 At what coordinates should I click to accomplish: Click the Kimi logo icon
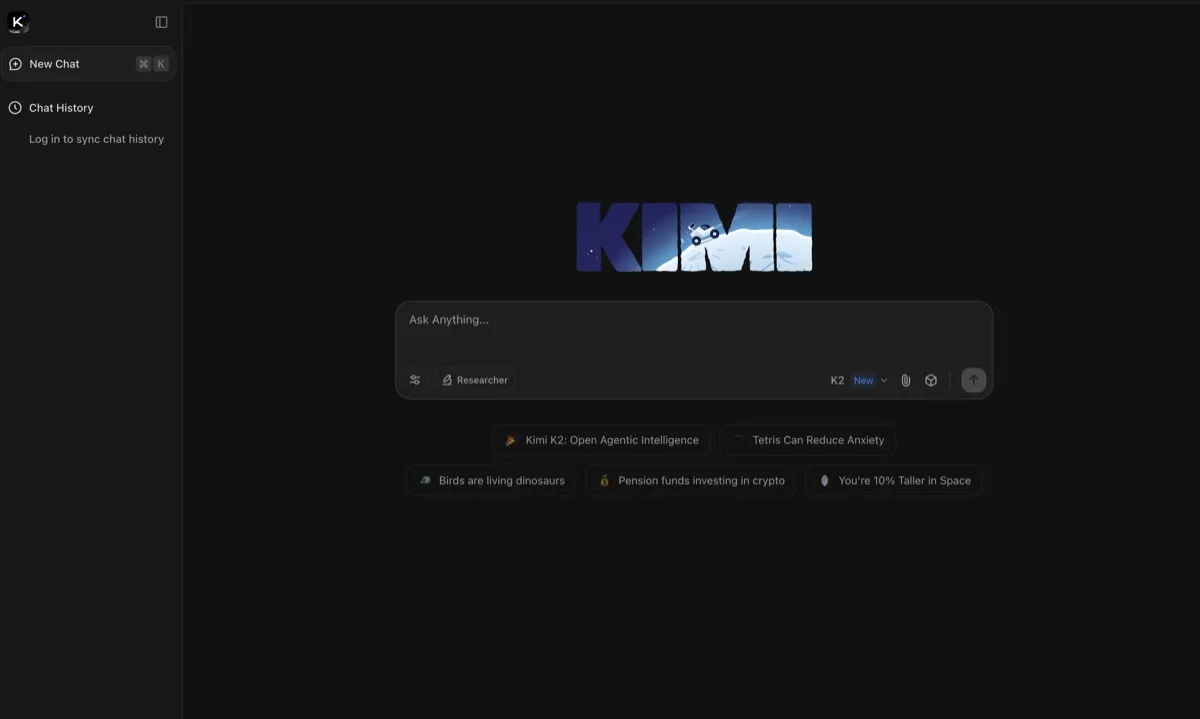tap(17, 21)
